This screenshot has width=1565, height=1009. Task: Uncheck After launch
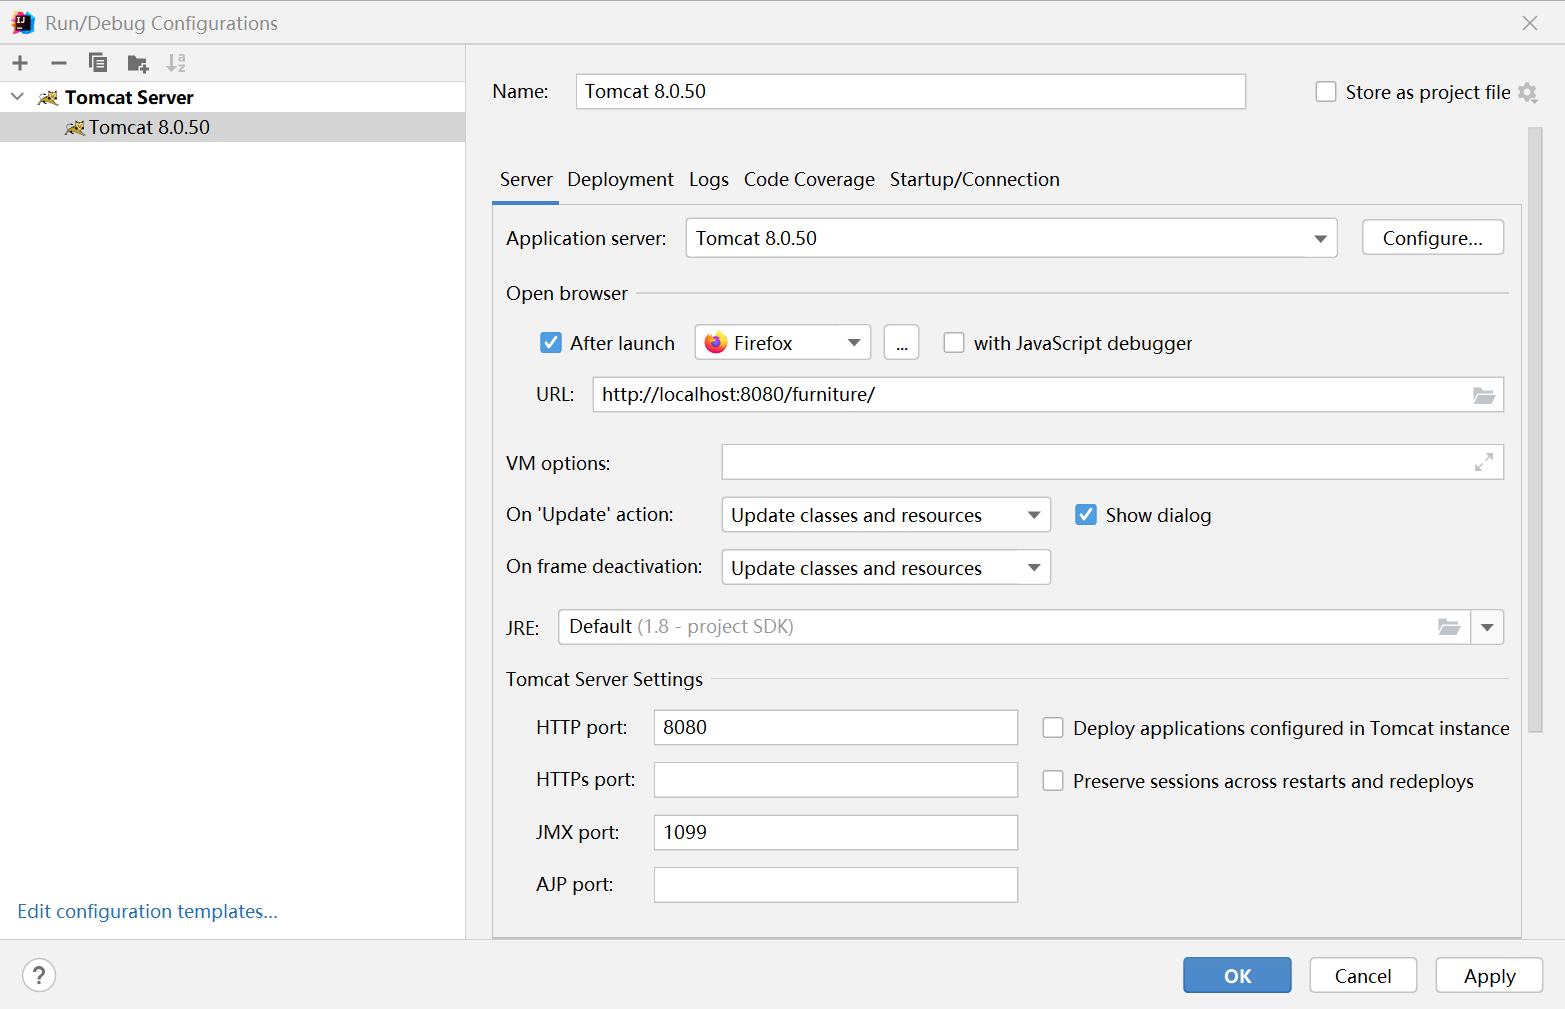[551, 343]
